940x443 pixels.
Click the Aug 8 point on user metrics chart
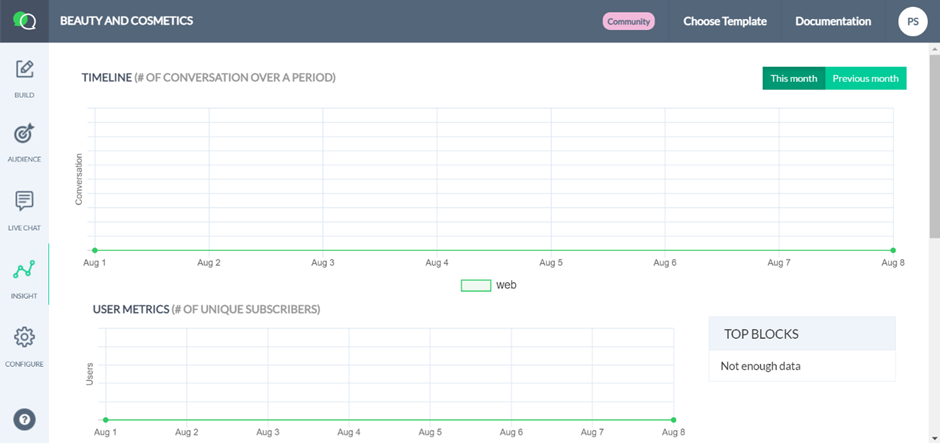click(x=673, y=420)
